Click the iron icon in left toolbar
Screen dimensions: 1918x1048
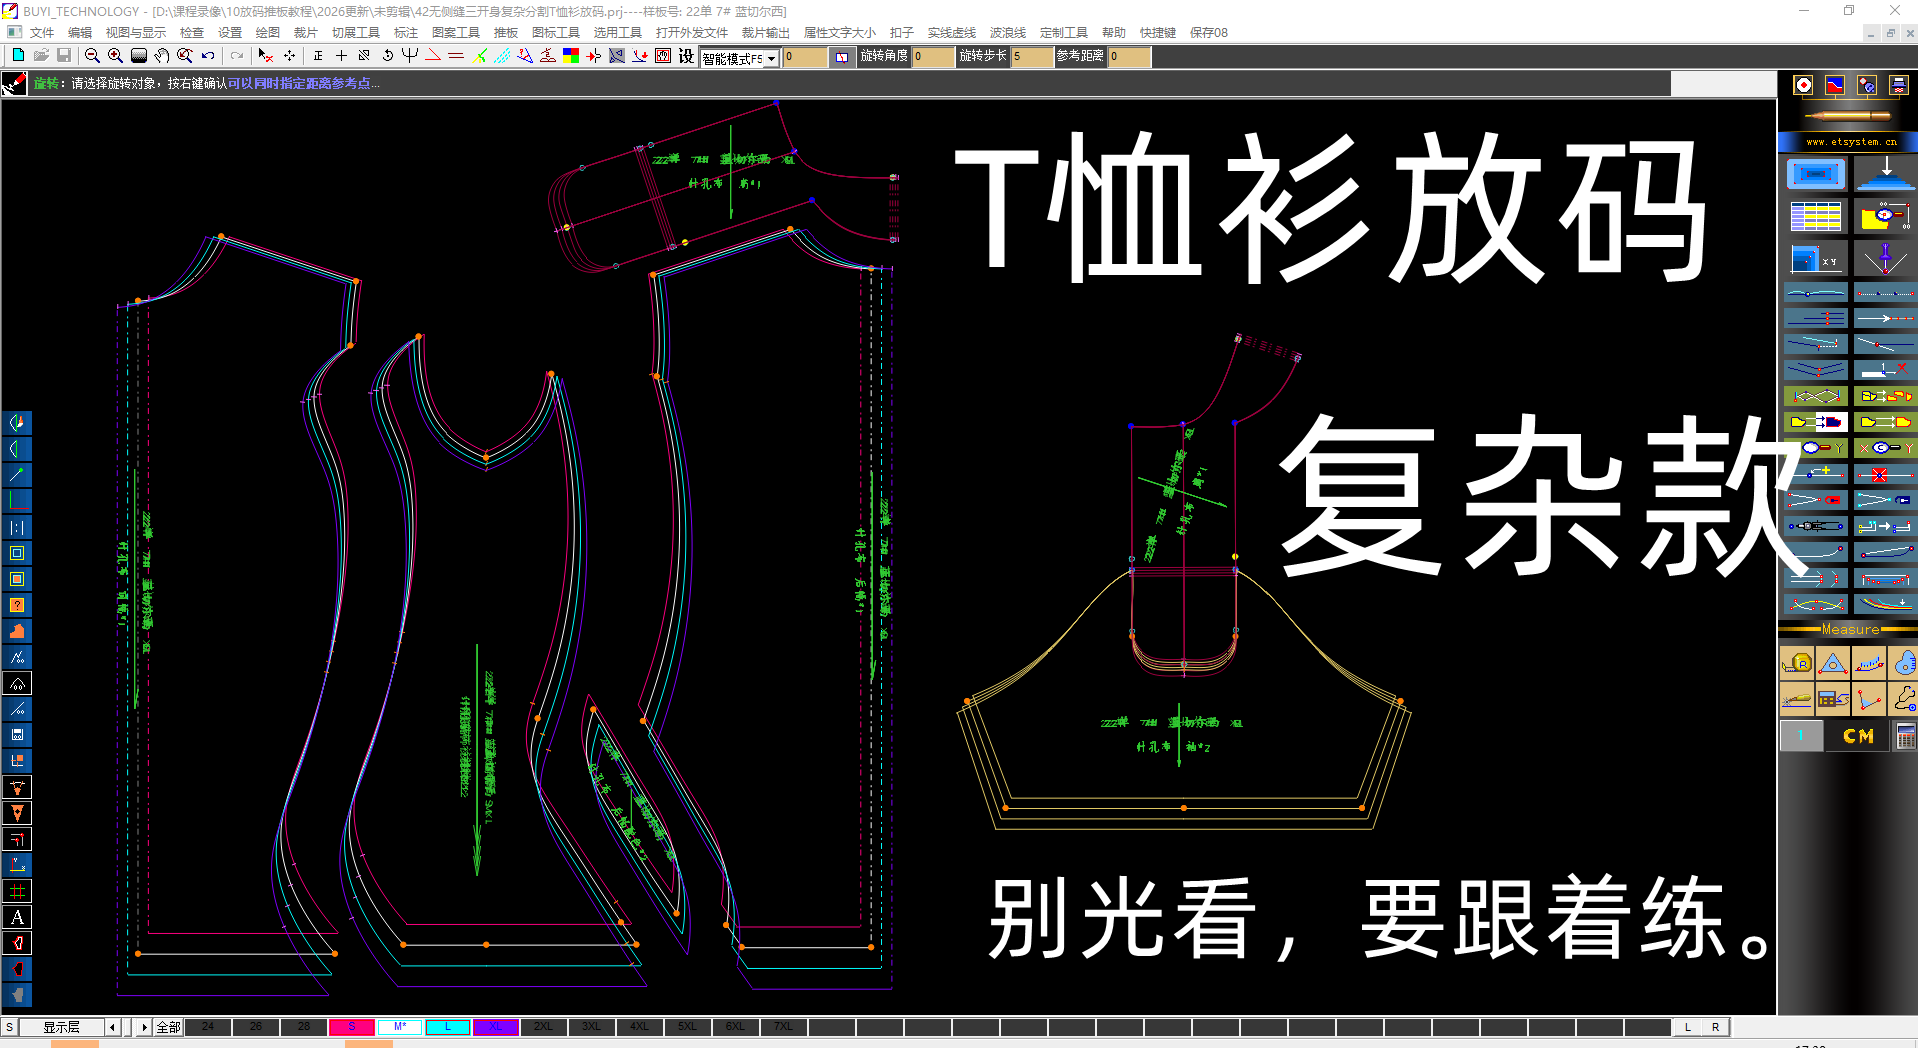17,631
